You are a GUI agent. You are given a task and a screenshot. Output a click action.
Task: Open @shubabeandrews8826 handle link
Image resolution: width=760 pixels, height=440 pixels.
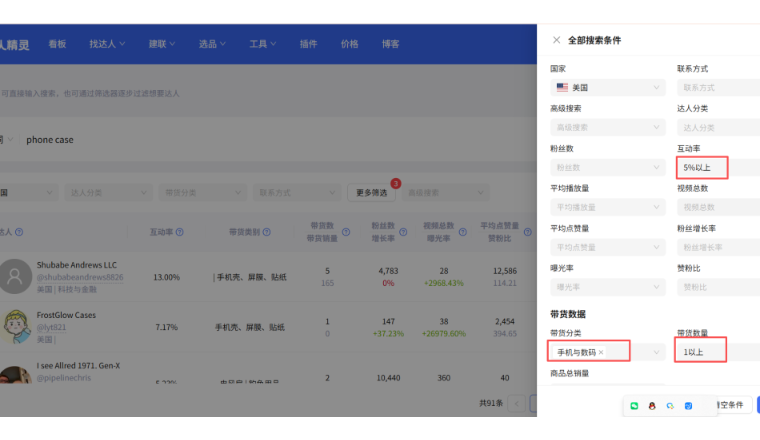point(80,277)
